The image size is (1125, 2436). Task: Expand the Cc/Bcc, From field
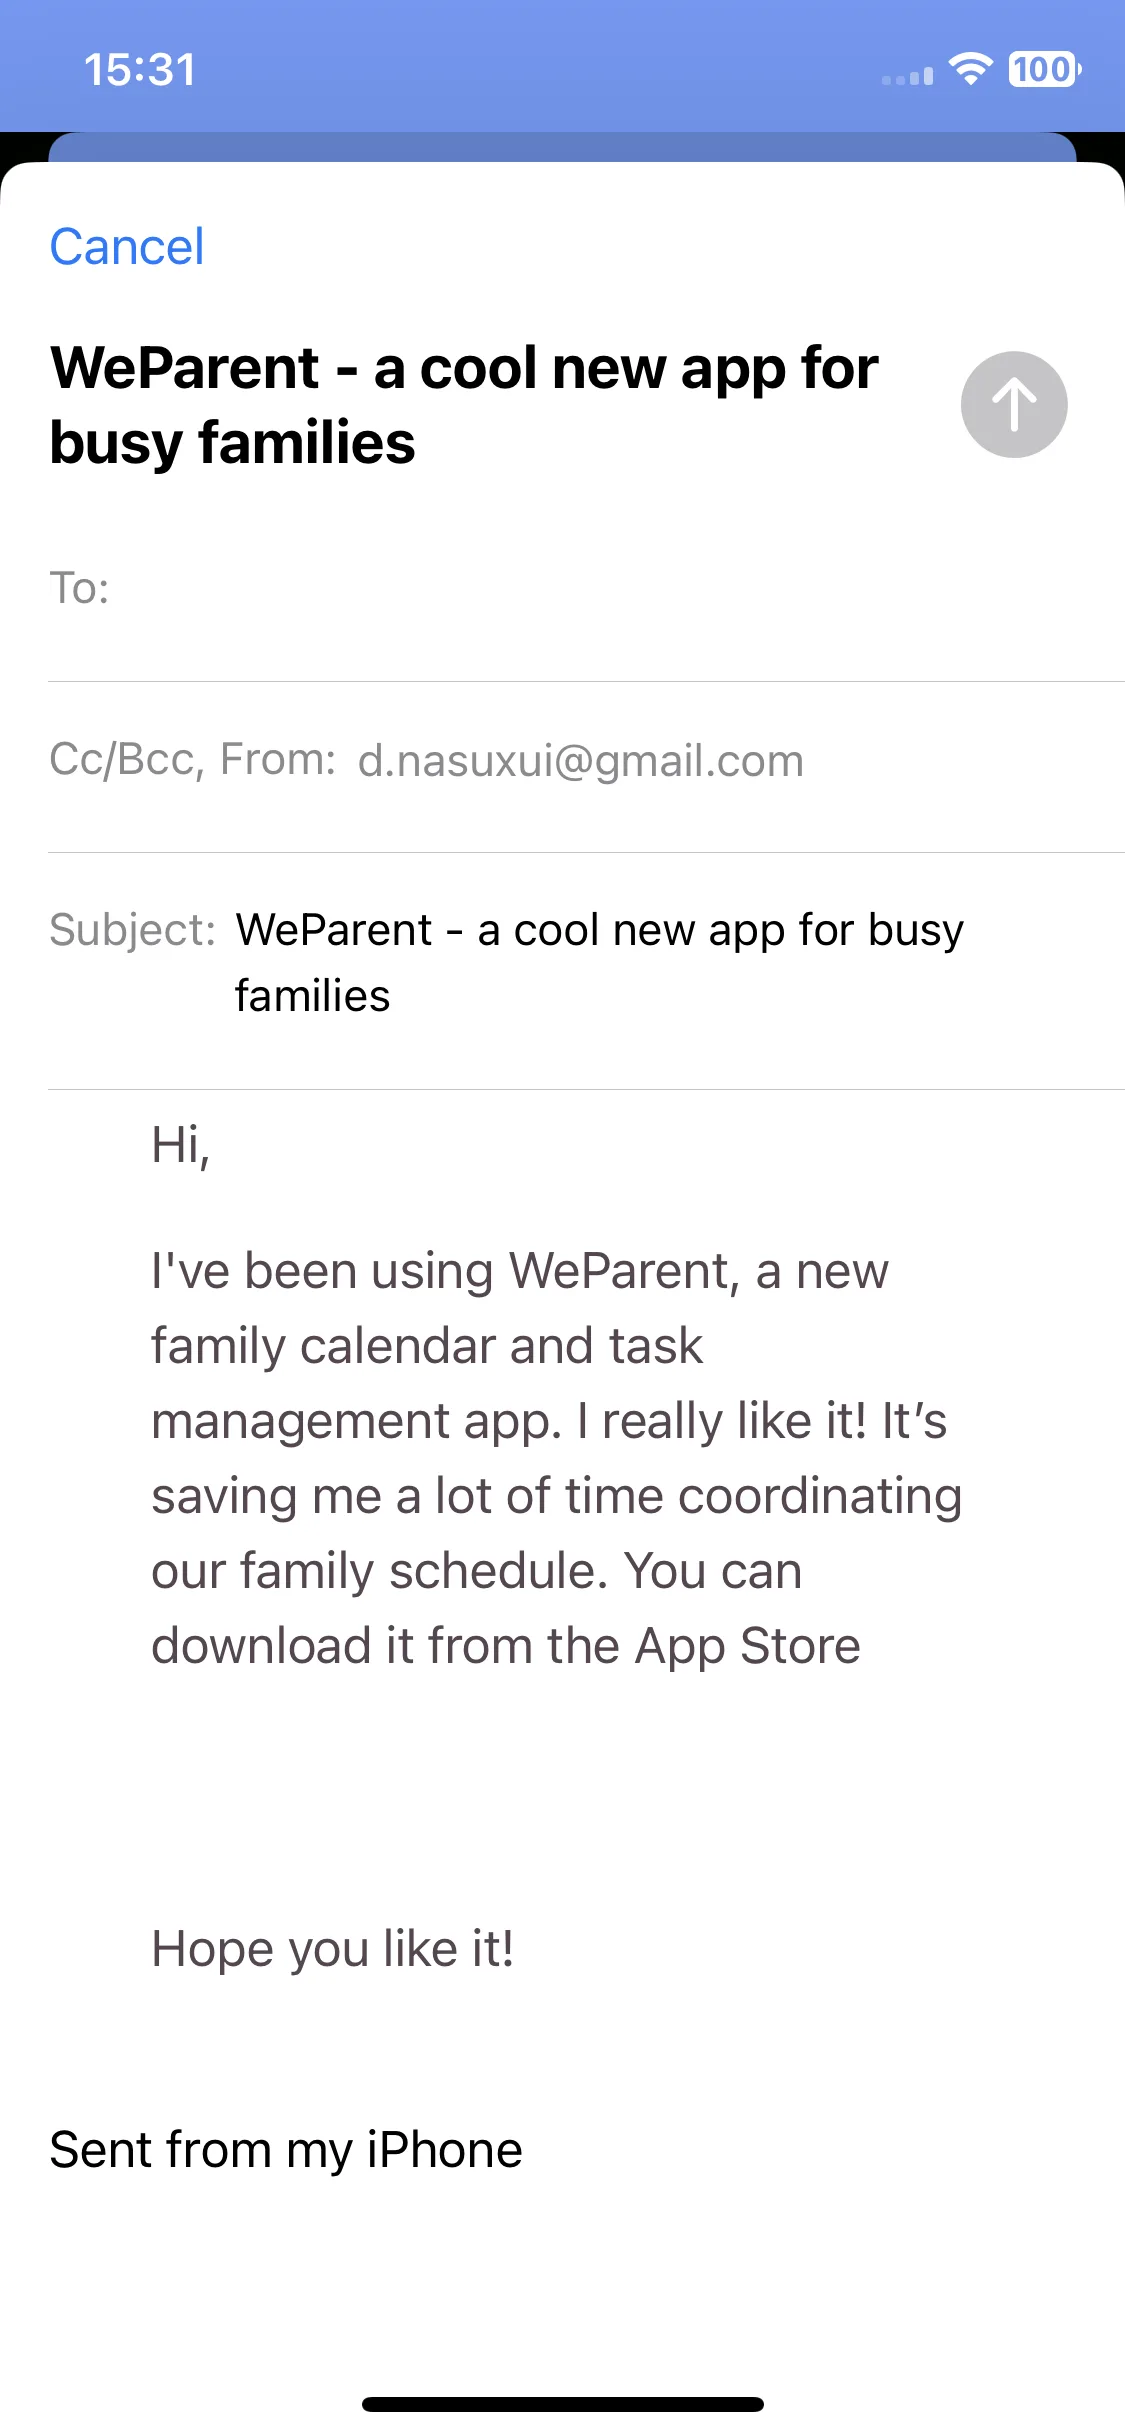click(x=586, y=761)
